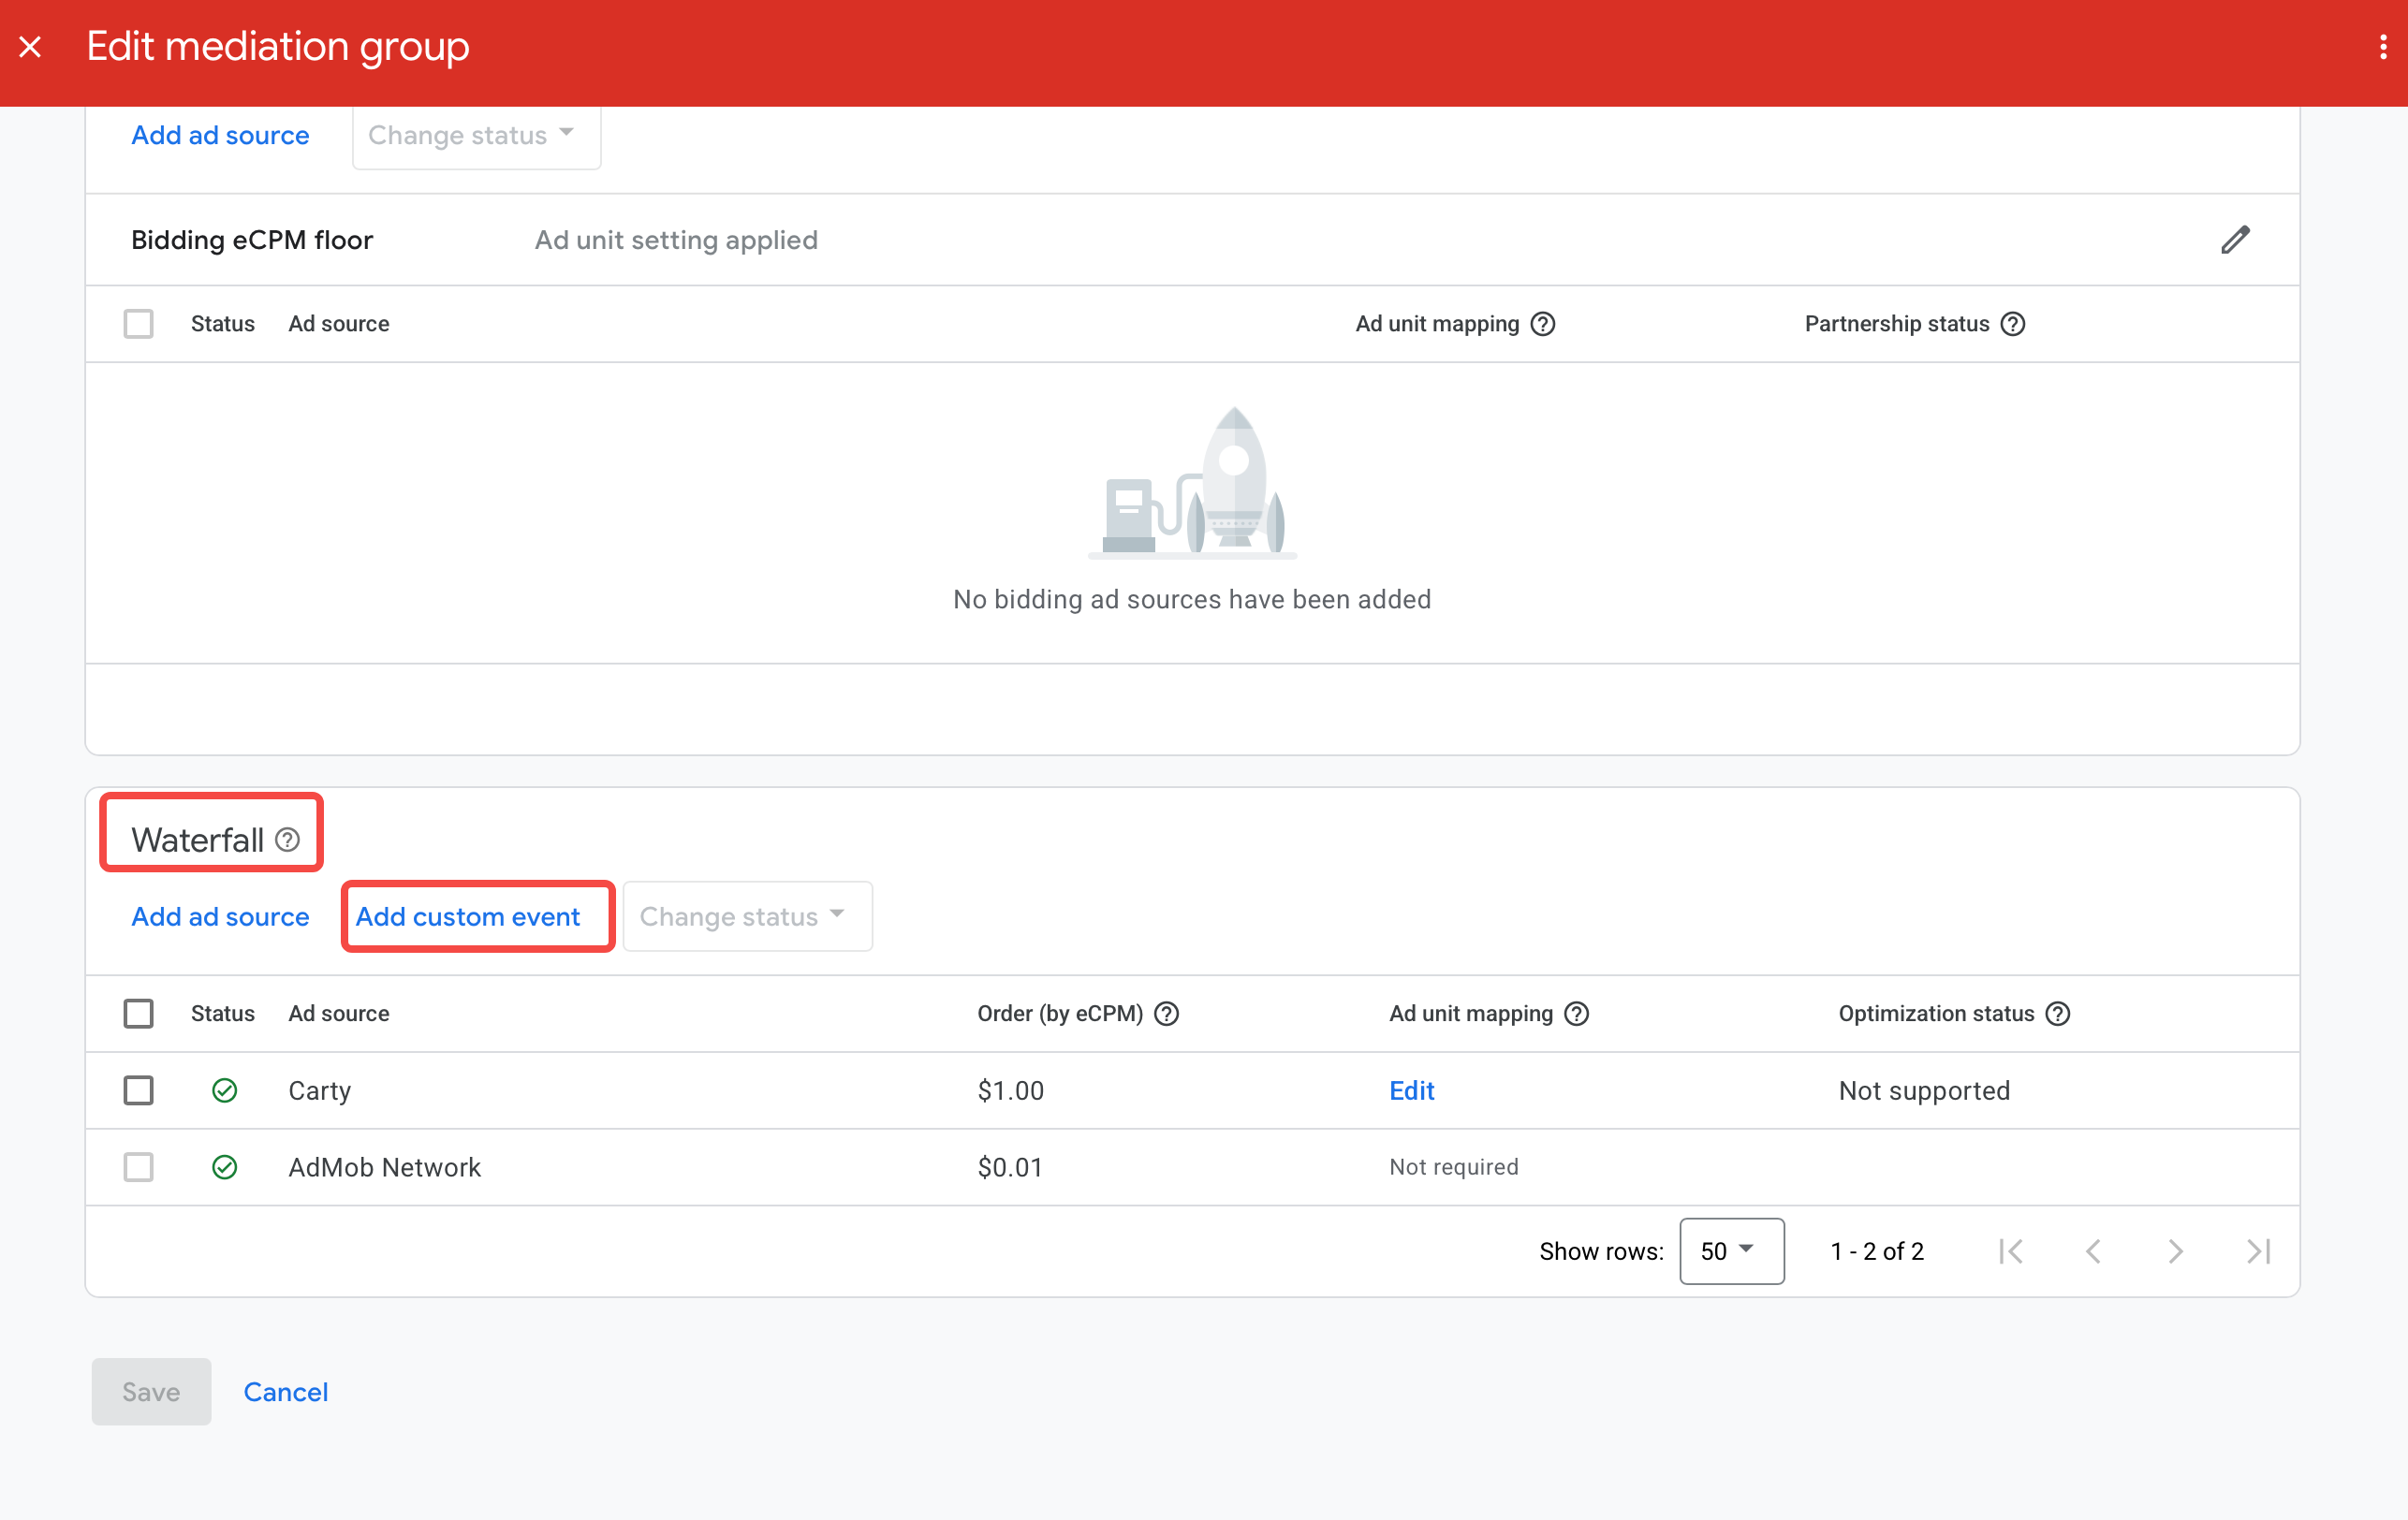Close the Edit mediation group dialog
Screen dimensions: 2408x1520
pyautogui.click(x=31, y=47)
